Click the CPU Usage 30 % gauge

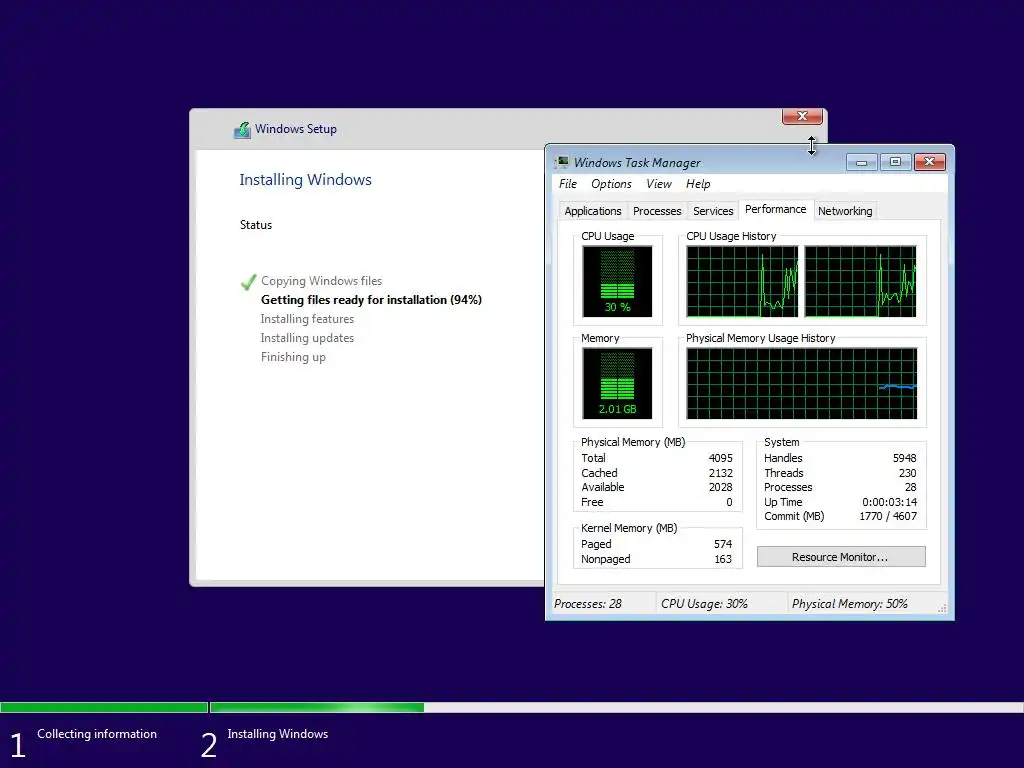coord(617,281)
